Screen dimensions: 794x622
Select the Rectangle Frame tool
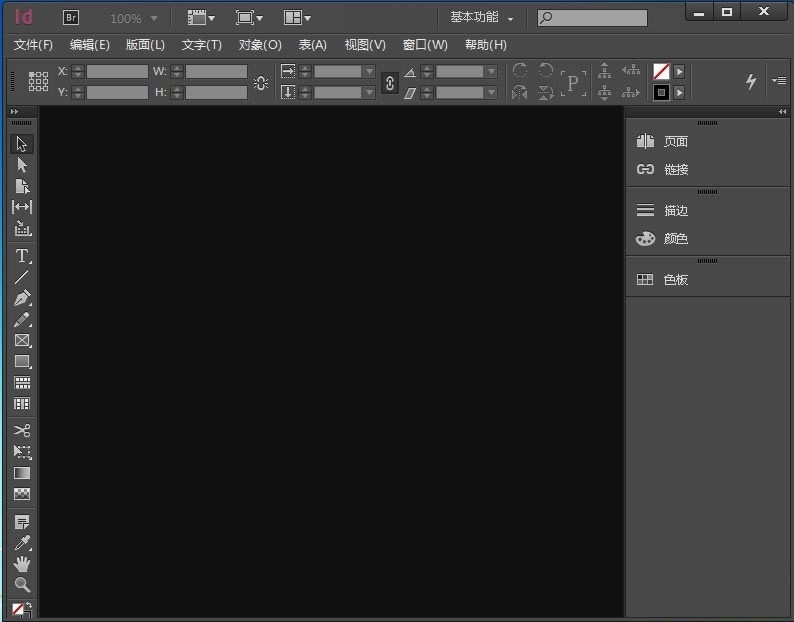tap(22, 340)
